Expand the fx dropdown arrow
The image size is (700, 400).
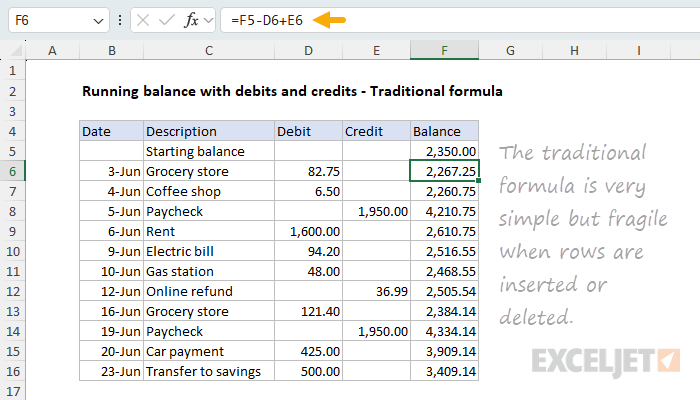[x=208, y=20]
